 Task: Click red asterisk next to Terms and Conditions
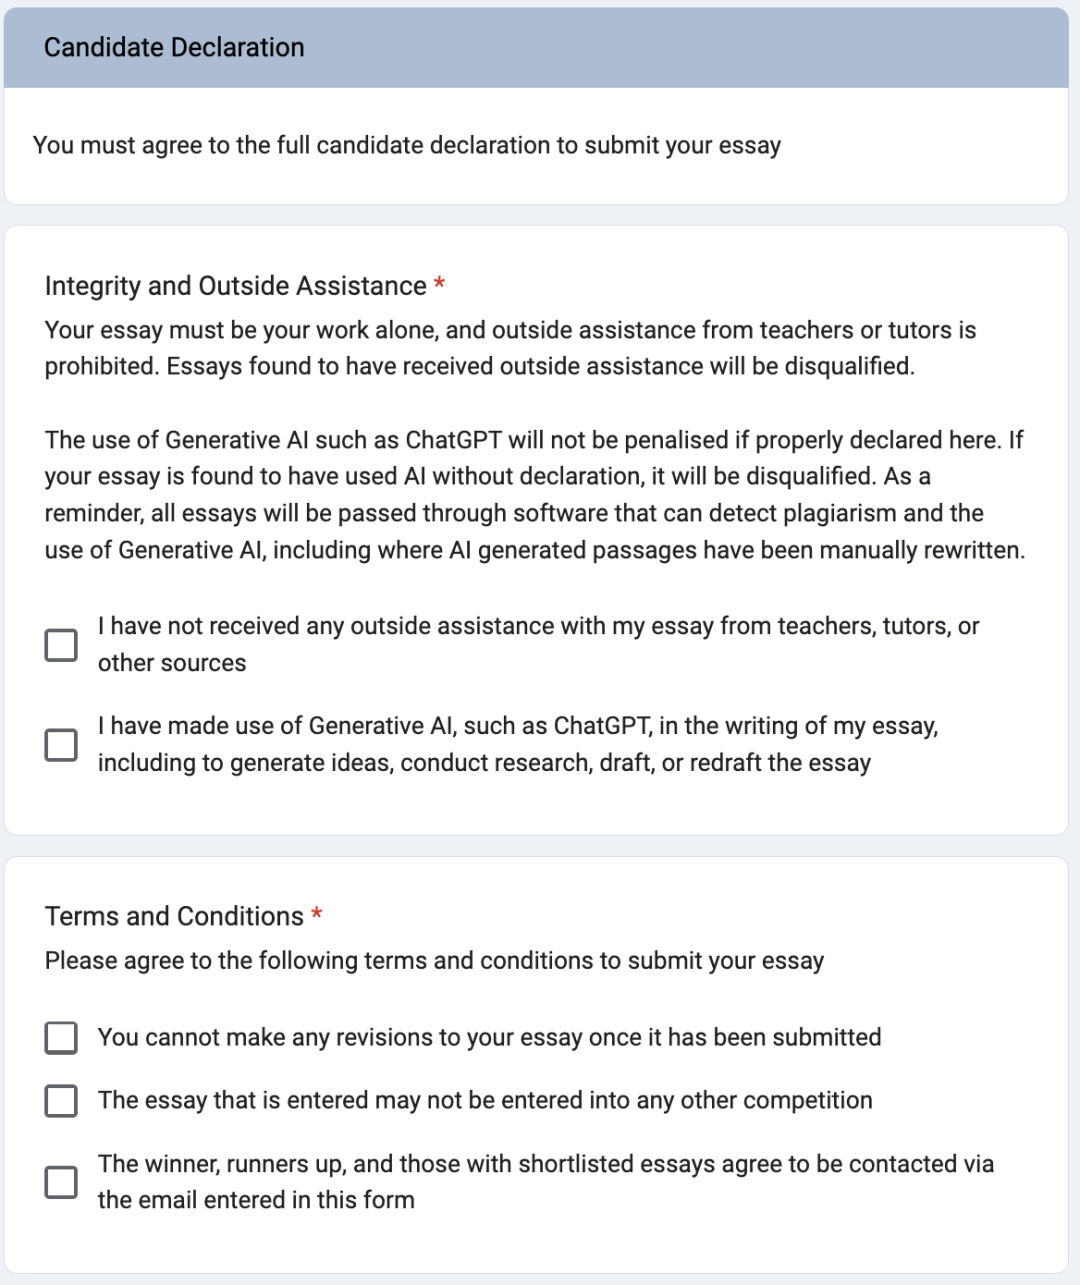316,916
